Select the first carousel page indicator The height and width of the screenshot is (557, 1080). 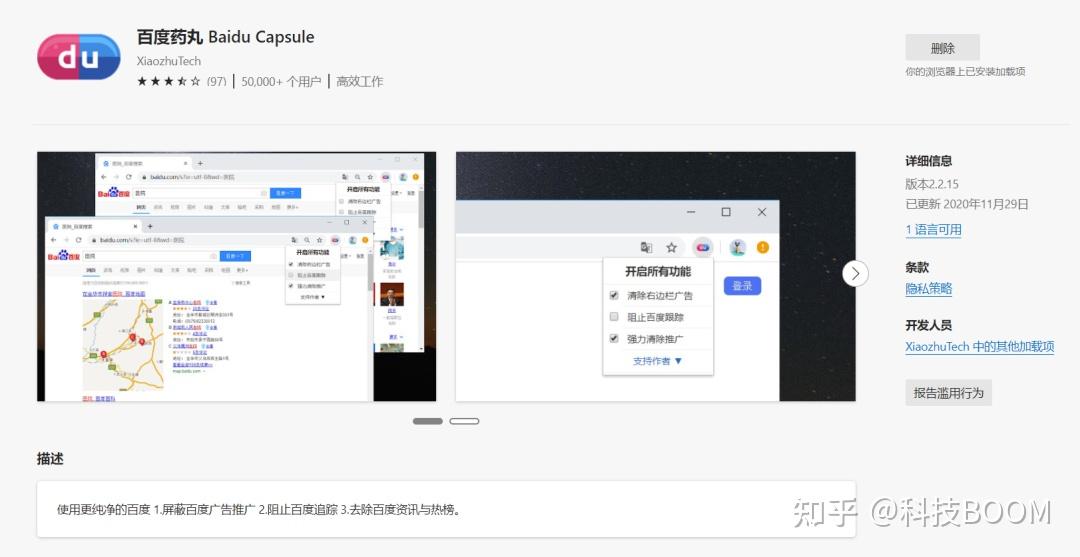tap(428, 421)
